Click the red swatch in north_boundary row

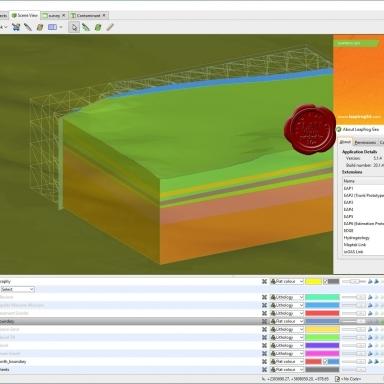(313, 361)
